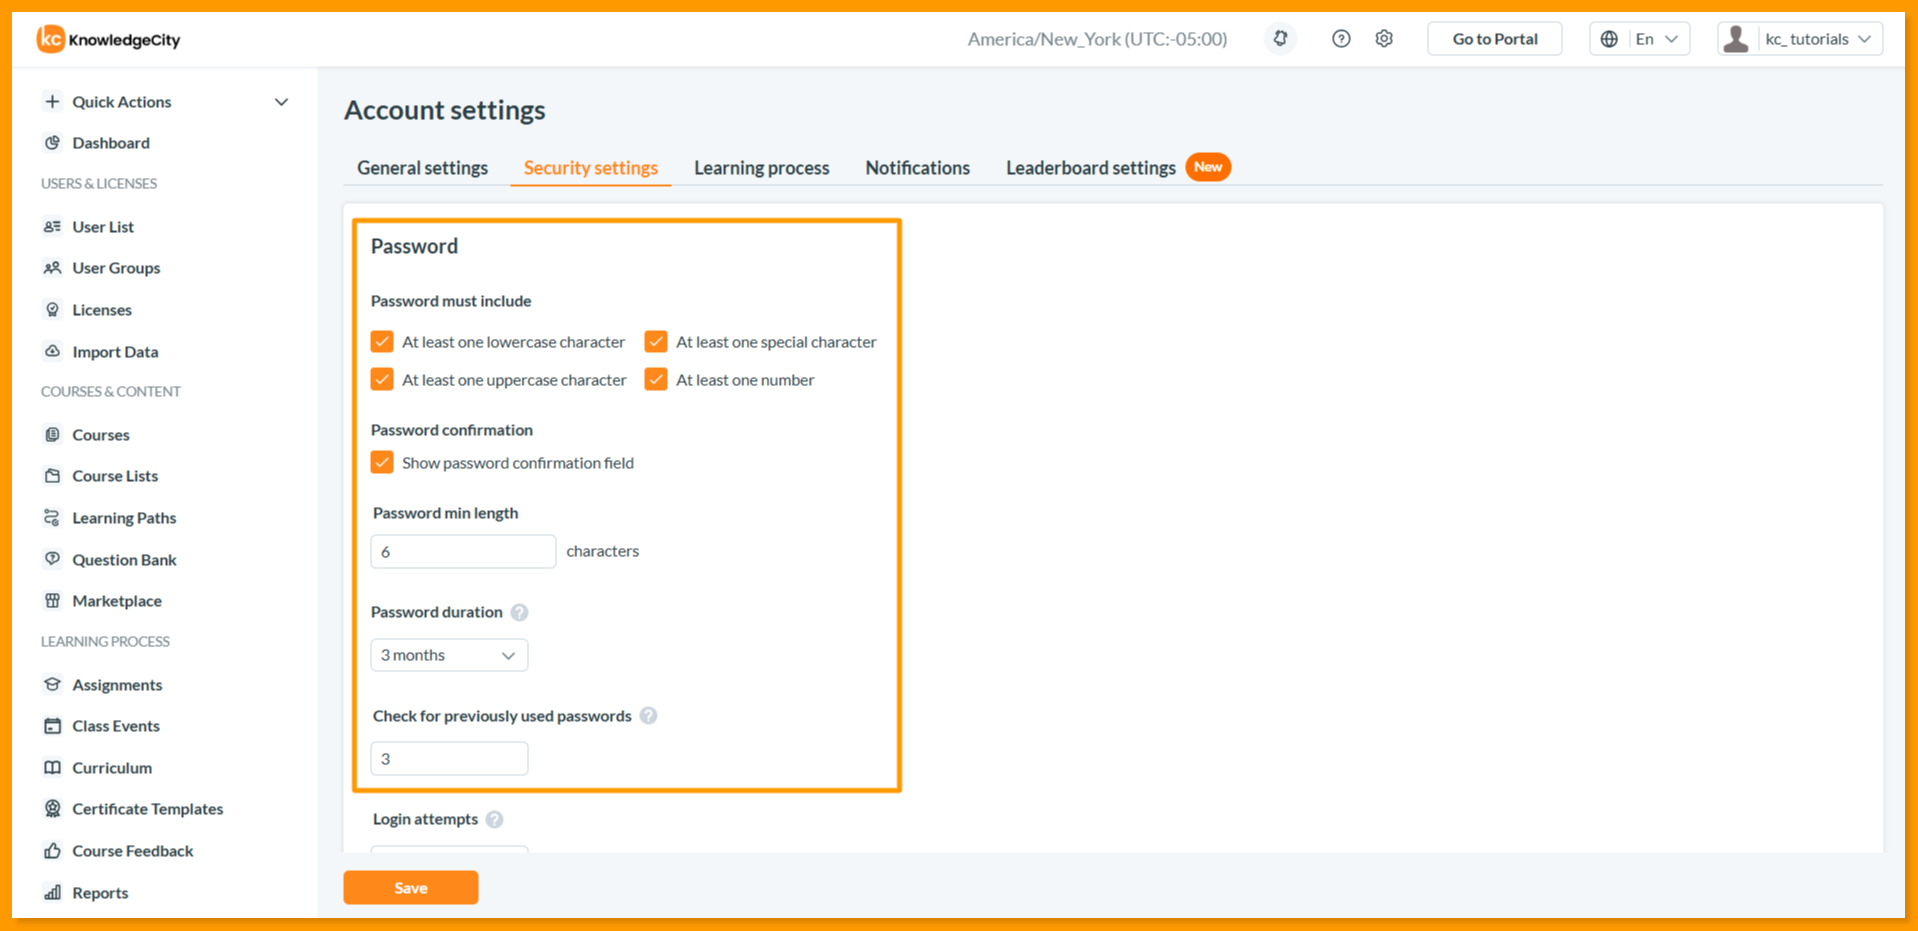1918x931 pixels.
Task: Open Curriculum in the sidebar
Action: click(x=112, y=768)
